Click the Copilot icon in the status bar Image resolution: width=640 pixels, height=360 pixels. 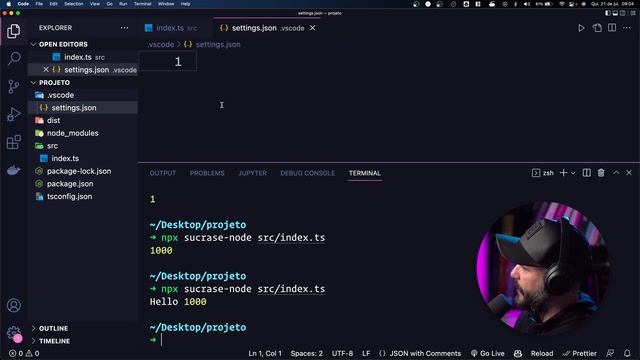pyautogui.click(x=518, y=353)
